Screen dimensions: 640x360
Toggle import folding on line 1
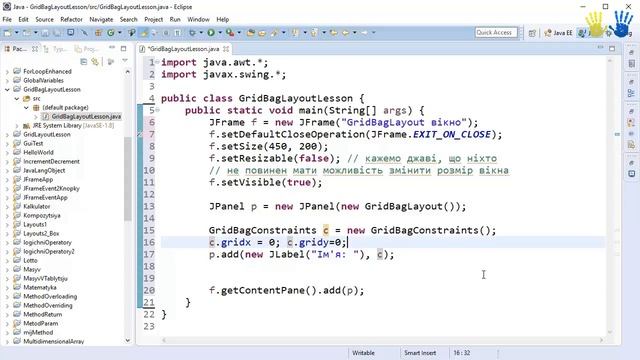coord(157,62)
